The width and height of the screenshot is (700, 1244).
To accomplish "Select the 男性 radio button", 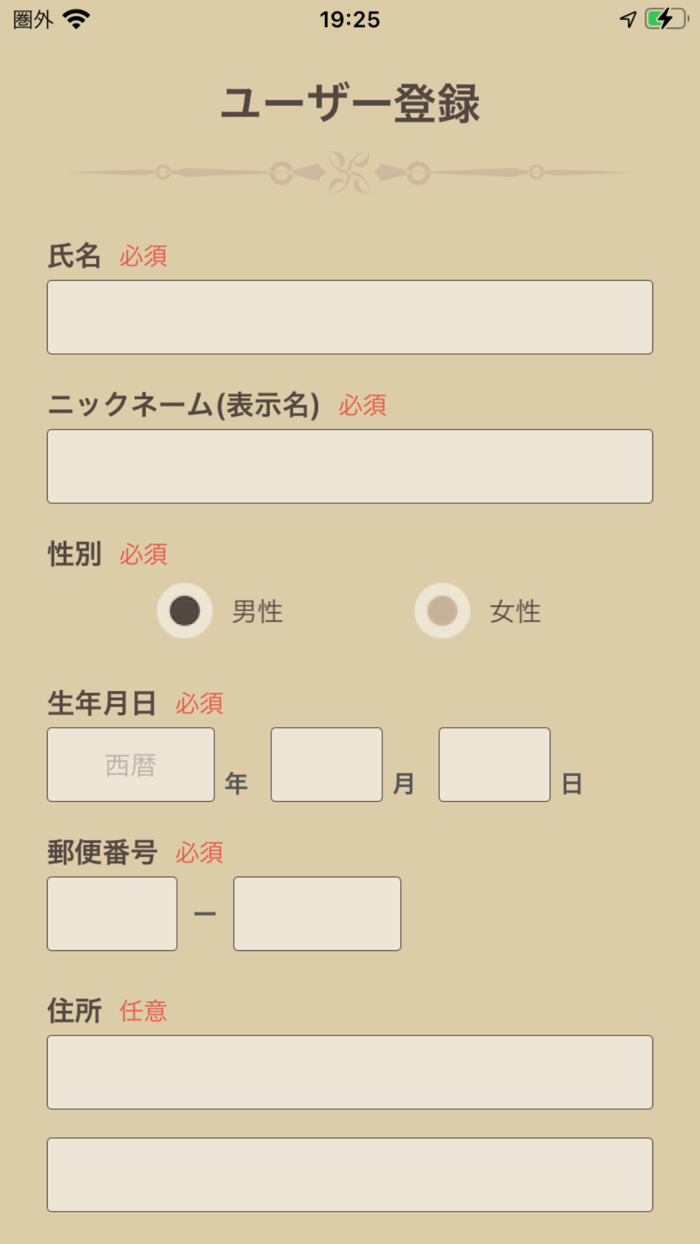I will (185, 611).
